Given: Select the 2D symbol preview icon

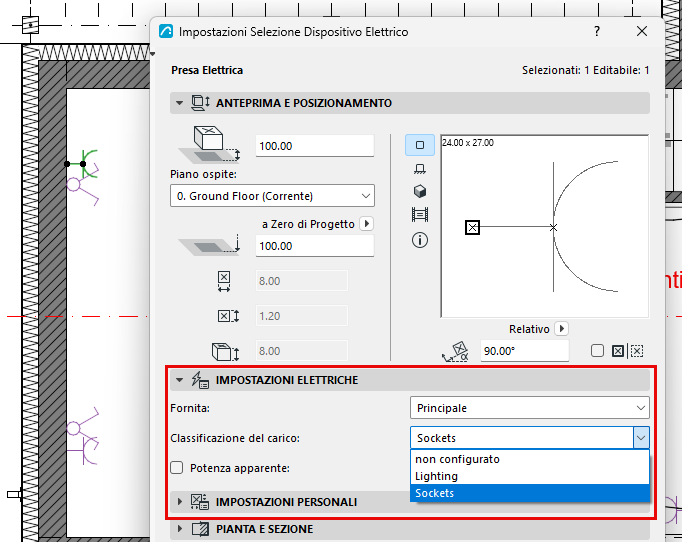Looking at the screenshot, I should tap(420, 145).
